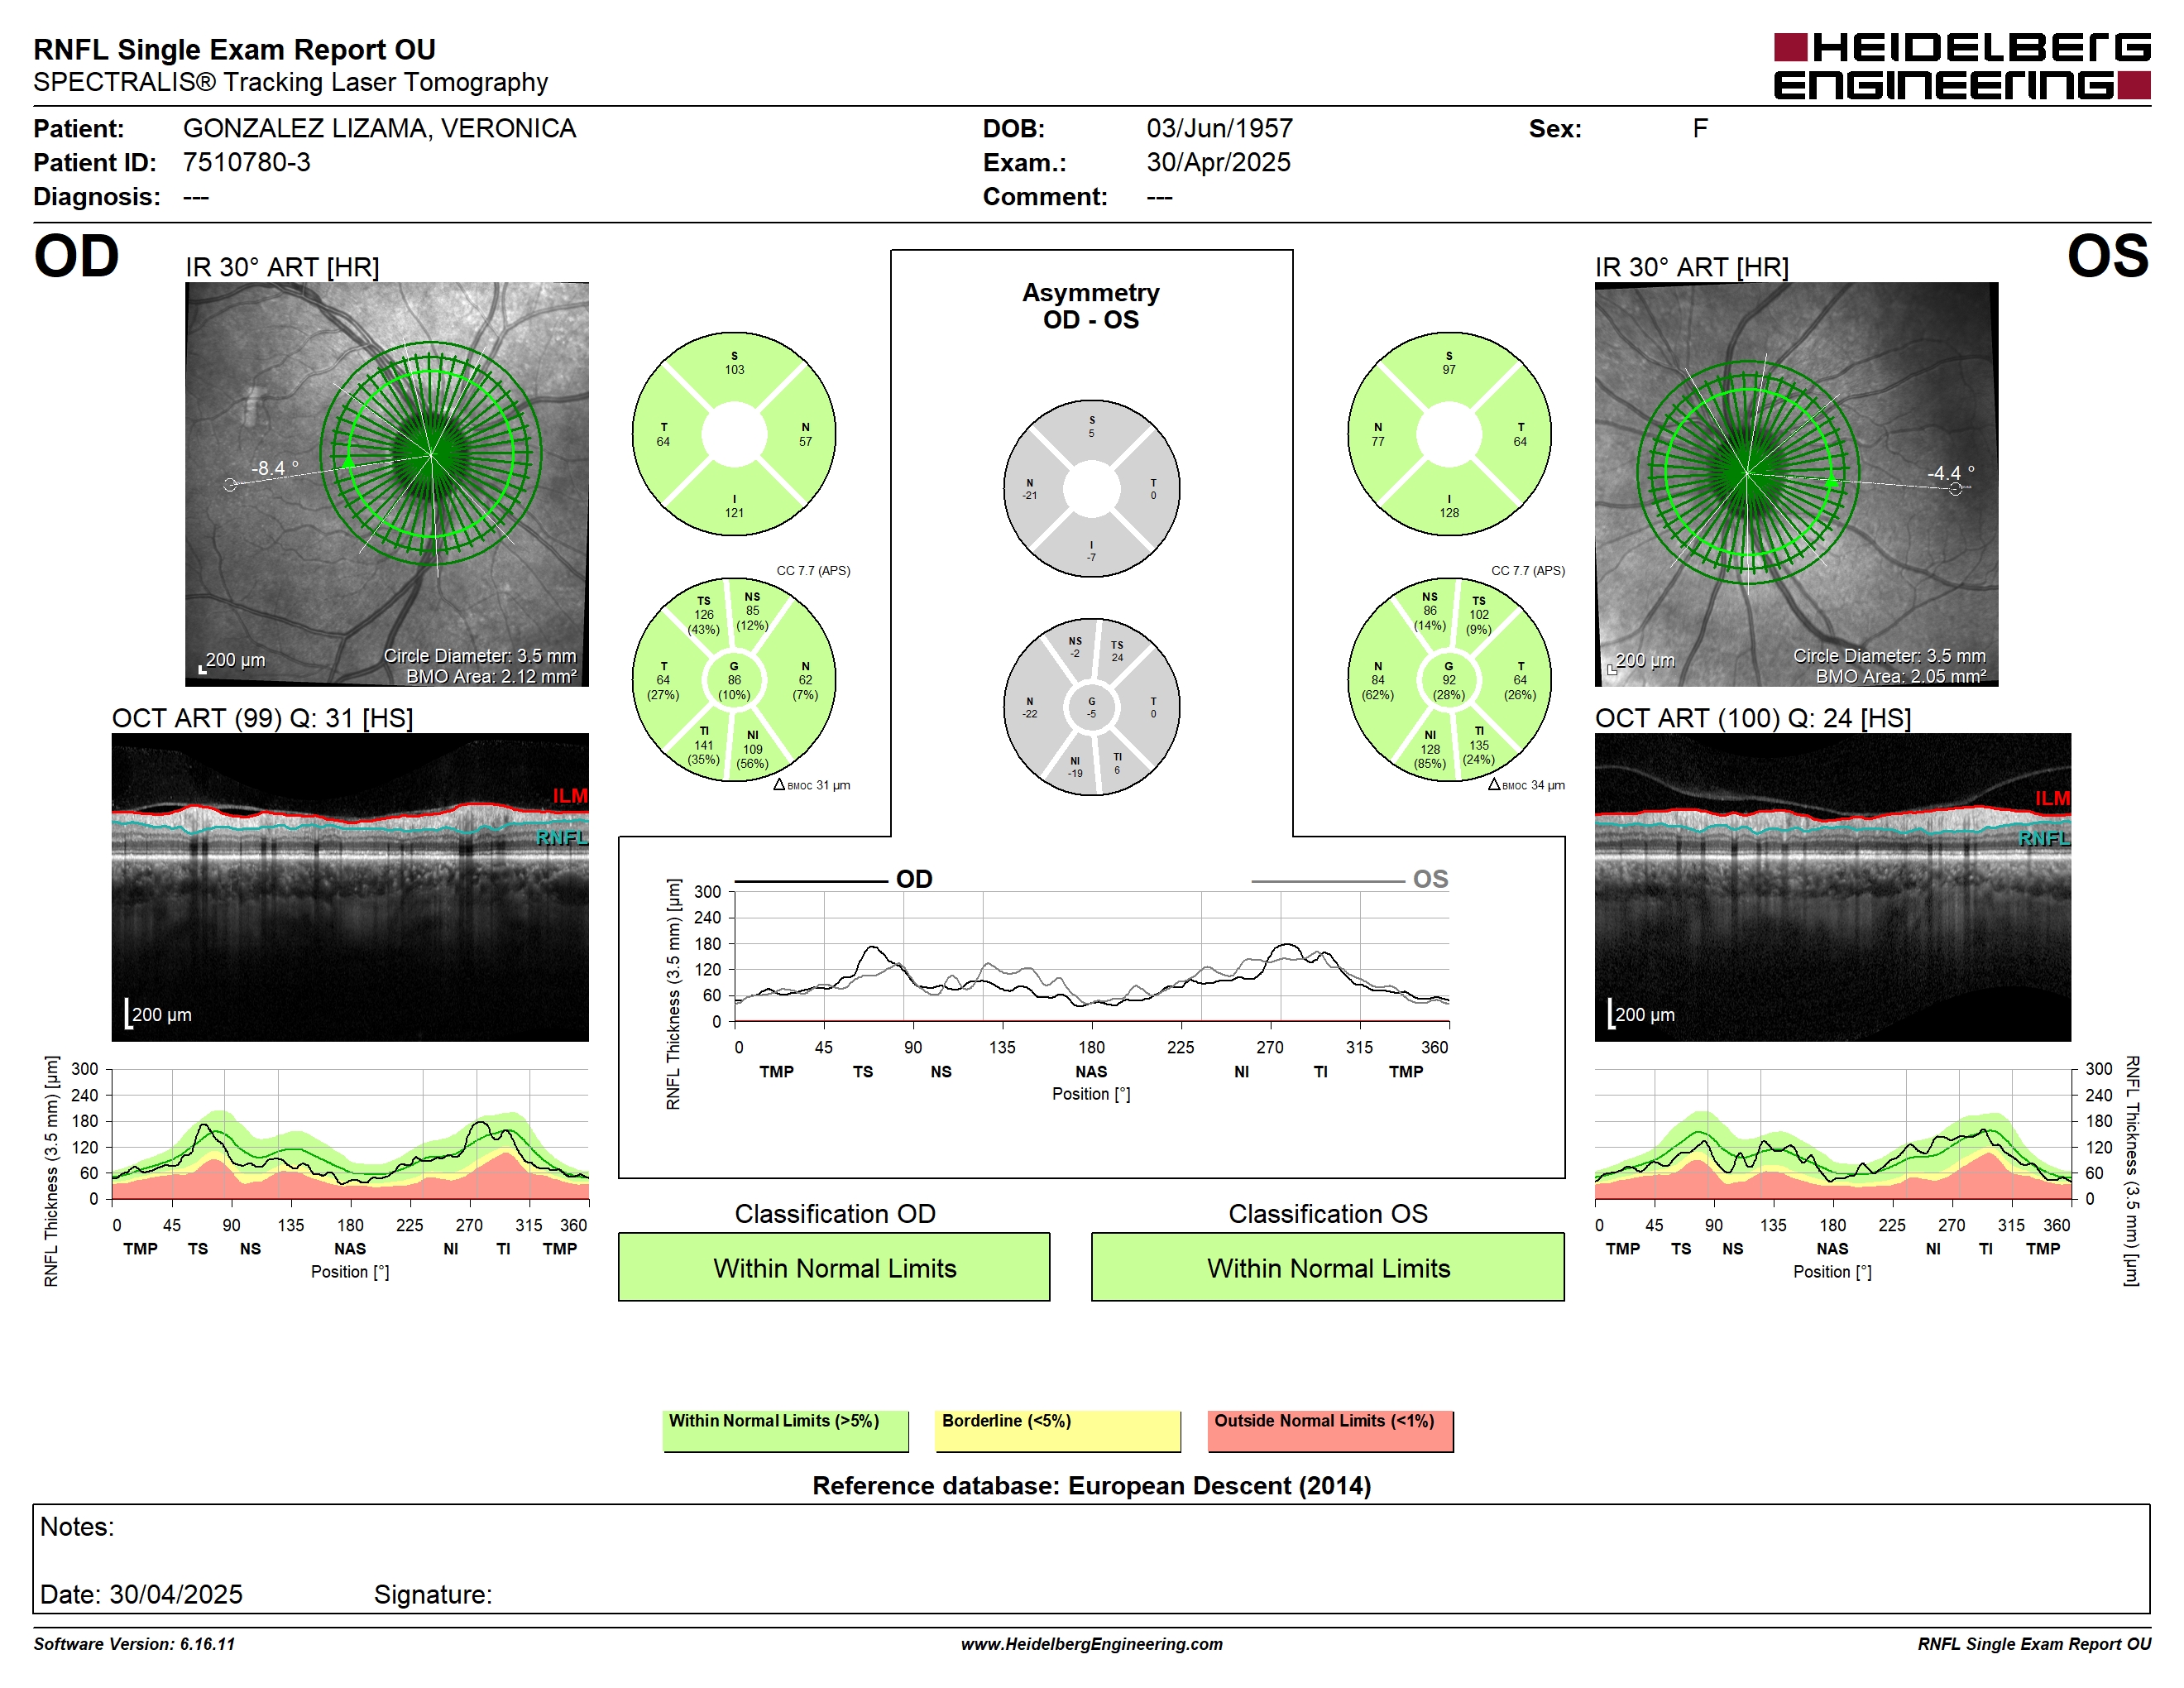The width and height of the screenshot is (2184, 1688).
Task: Click exam date 30/Apr/2025
Action: 1218,162
